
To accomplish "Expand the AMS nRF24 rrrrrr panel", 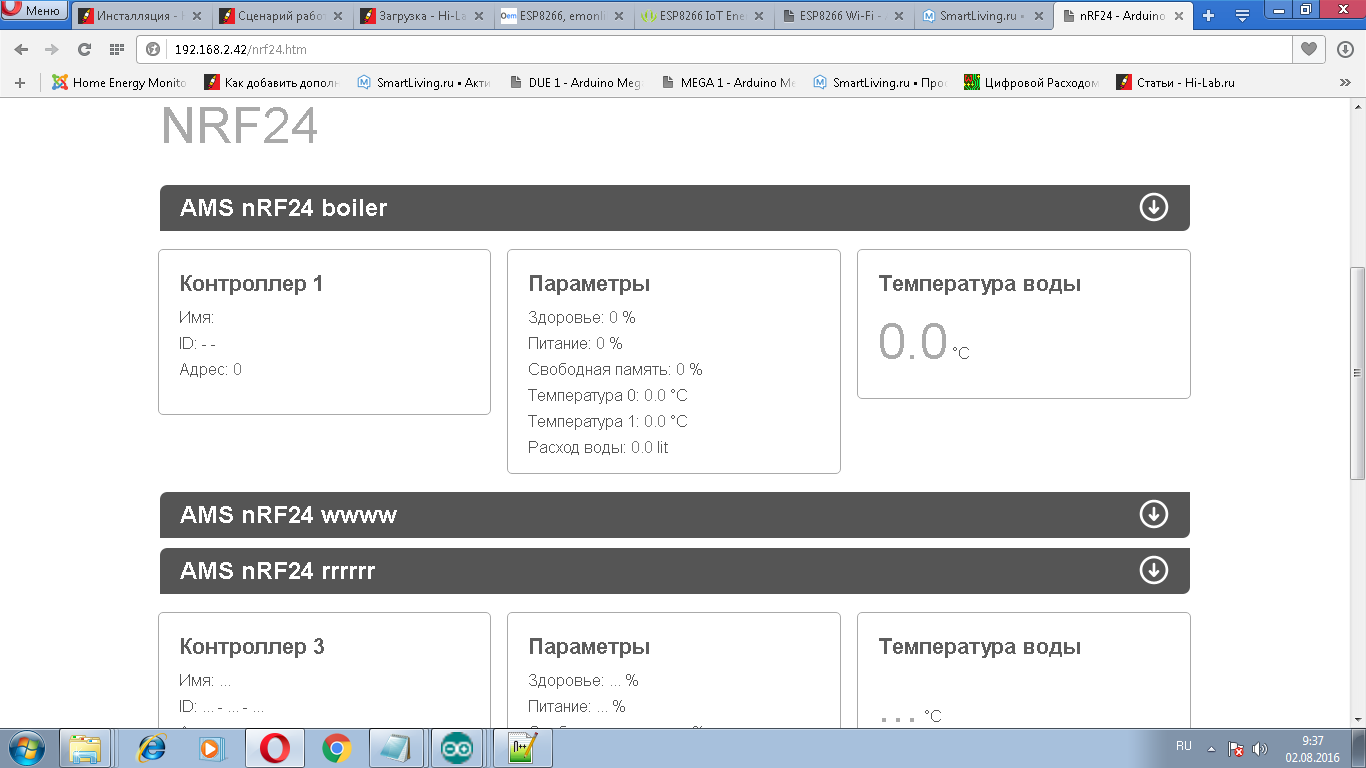I will tap(1153, 570).
